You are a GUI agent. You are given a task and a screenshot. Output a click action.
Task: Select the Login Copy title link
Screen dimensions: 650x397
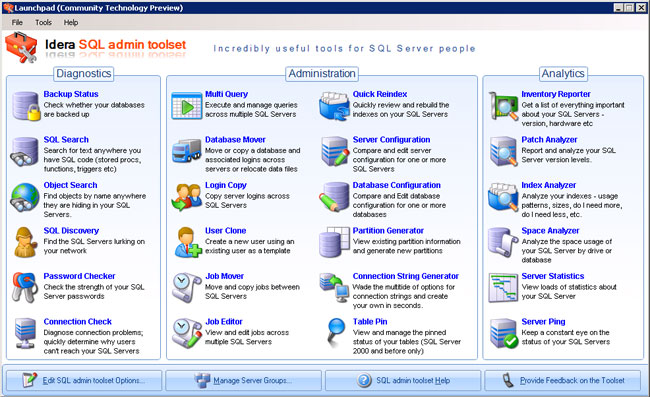click(226, 185)
